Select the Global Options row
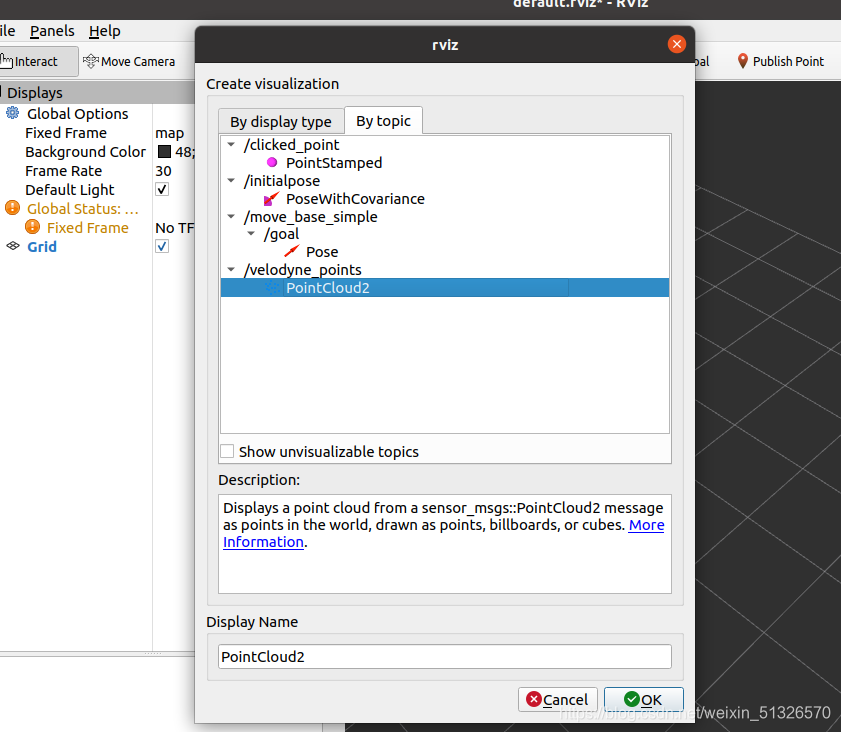841x732 pixels. pos(78,114)
